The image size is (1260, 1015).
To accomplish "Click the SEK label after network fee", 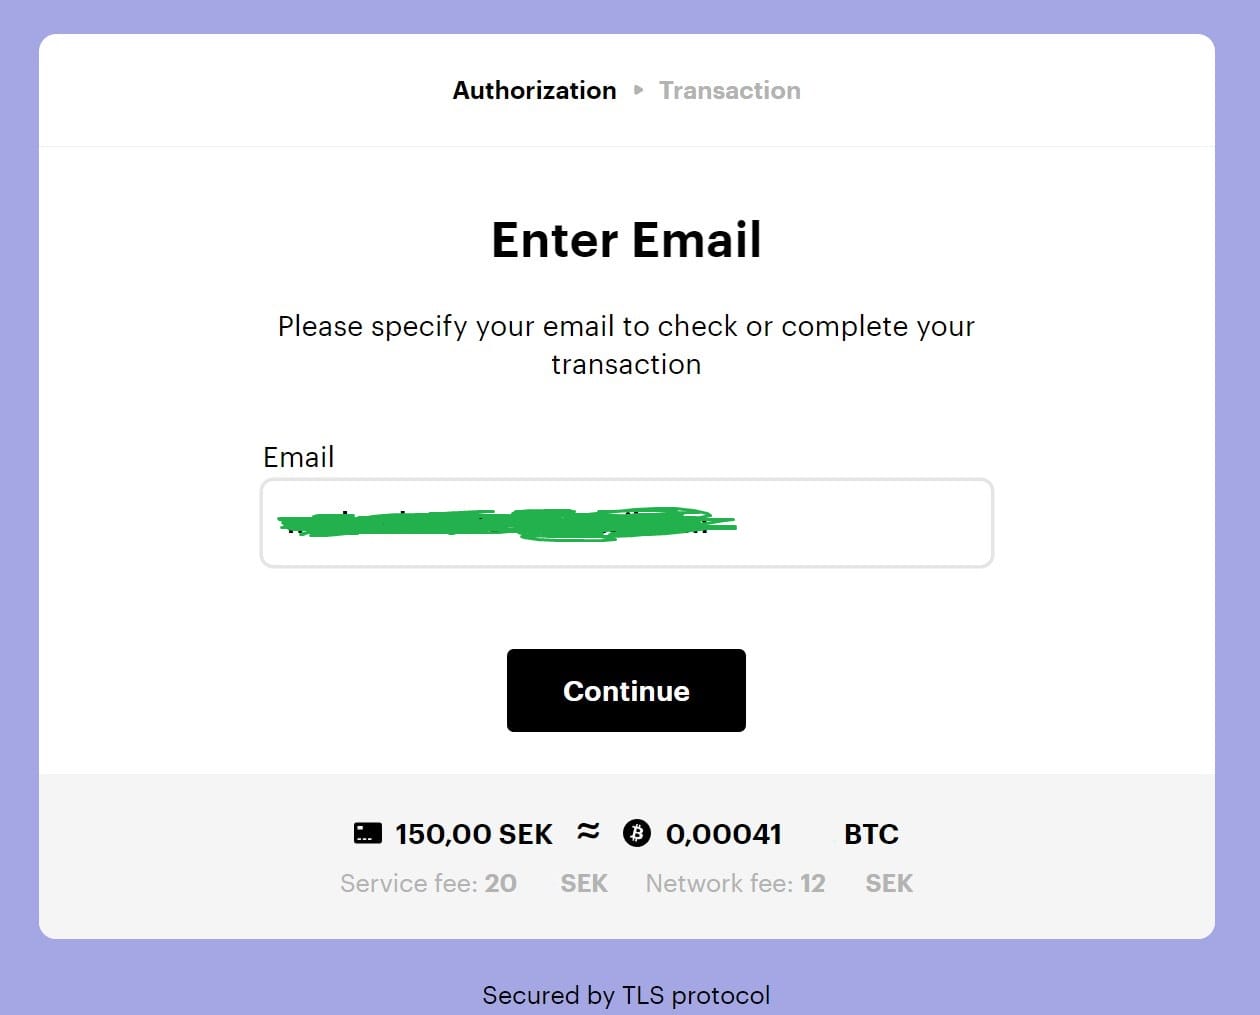I will [889, 883].
